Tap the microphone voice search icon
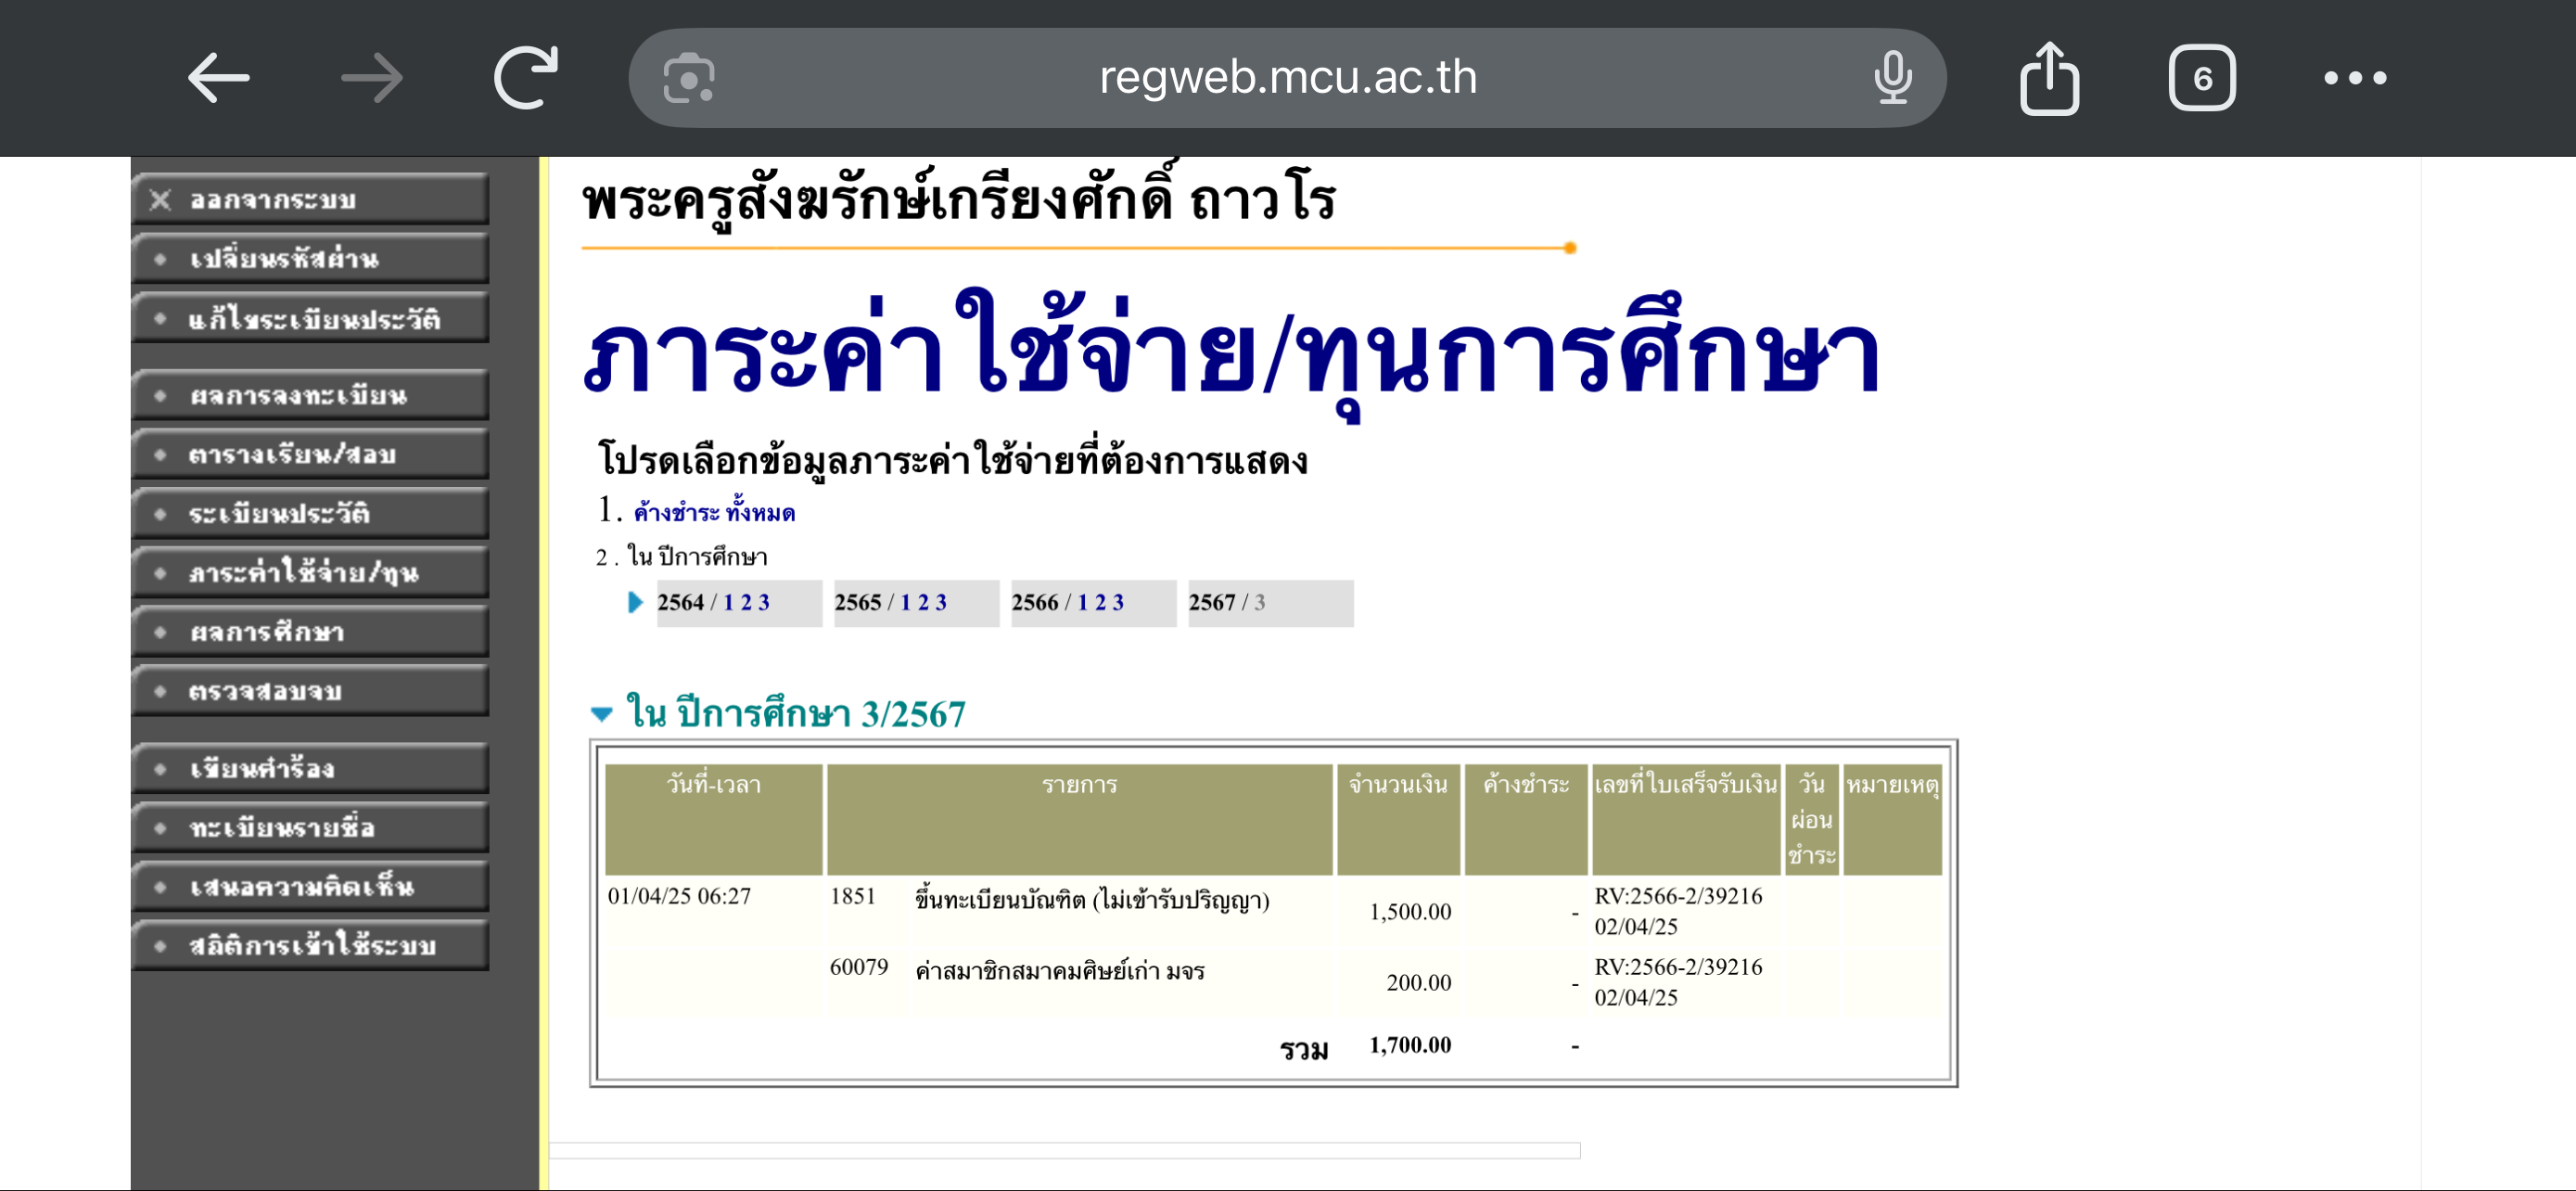The image size is (2576, 1191). click(x=1892, y=78)
